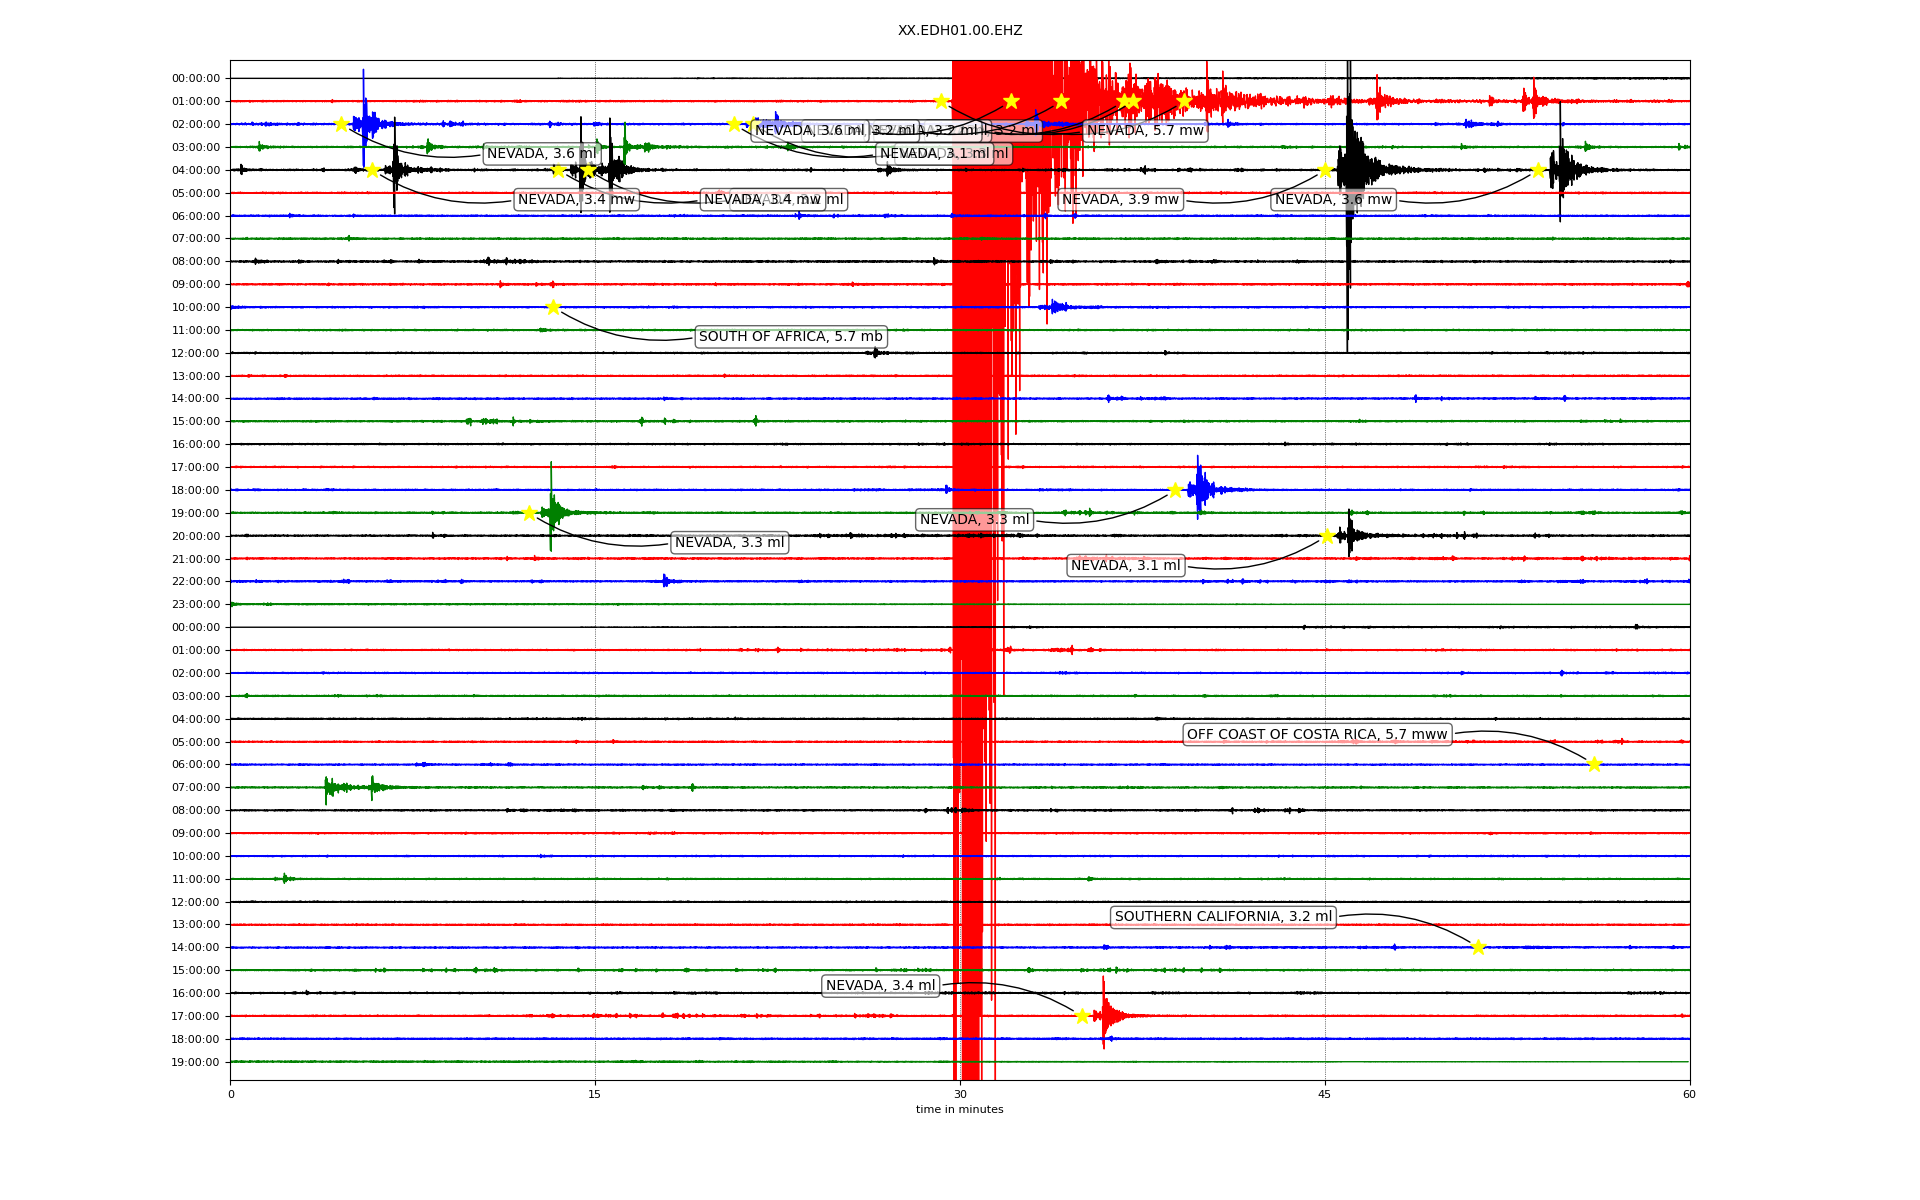
Task: Select the star on the blue 18:00:00 trace
Action: tap(1176, 490)
